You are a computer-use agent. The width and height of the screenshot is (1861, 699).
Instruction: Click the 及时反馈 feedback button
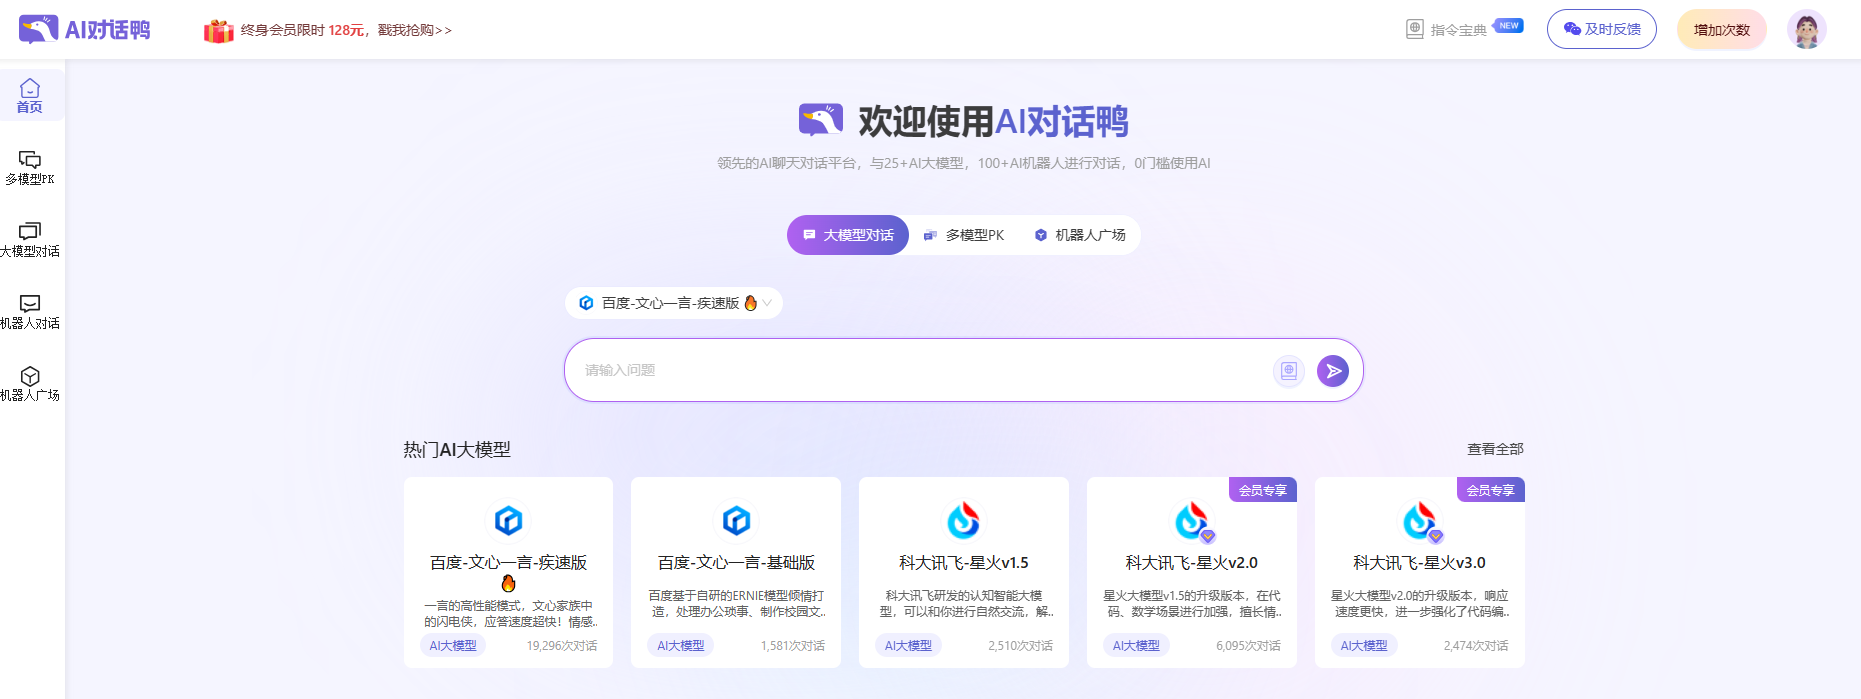(x=1602, y=29)
